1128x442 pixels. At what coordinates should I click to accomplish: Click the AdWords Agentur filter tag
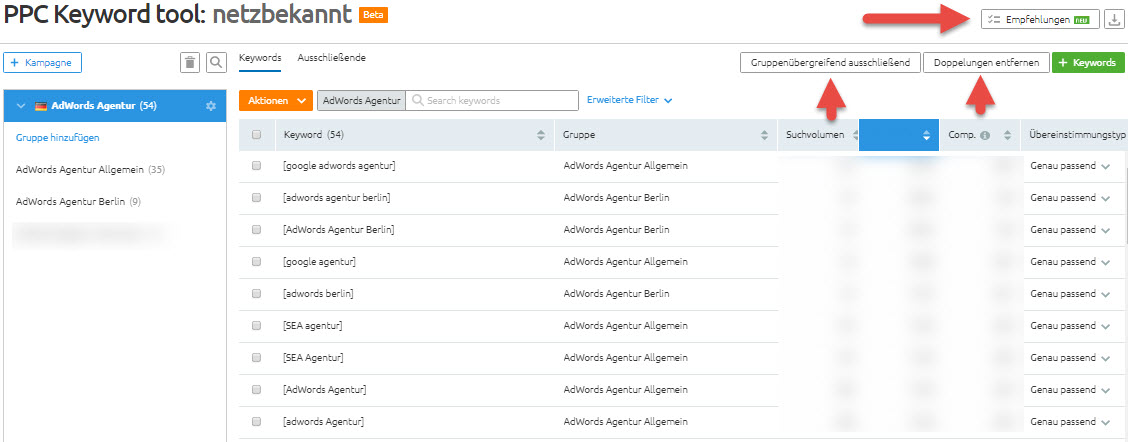pyautogui.click(x=361, y=101)
